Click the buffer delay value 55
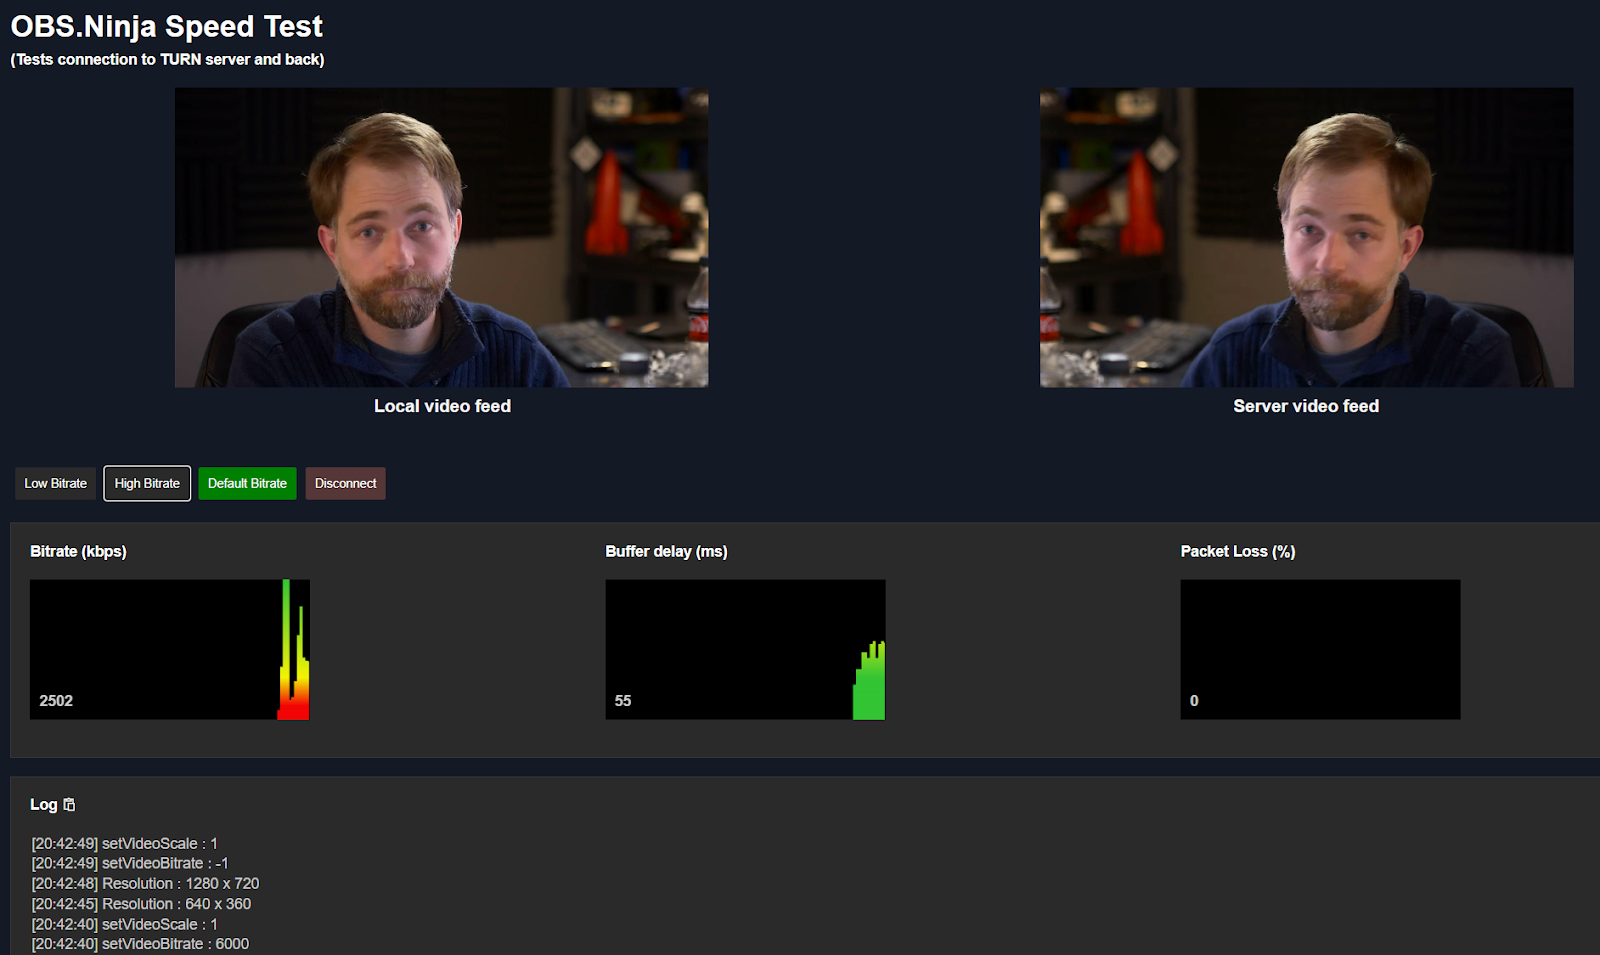Screen dimensions: 1600x955 pos(623,700)
